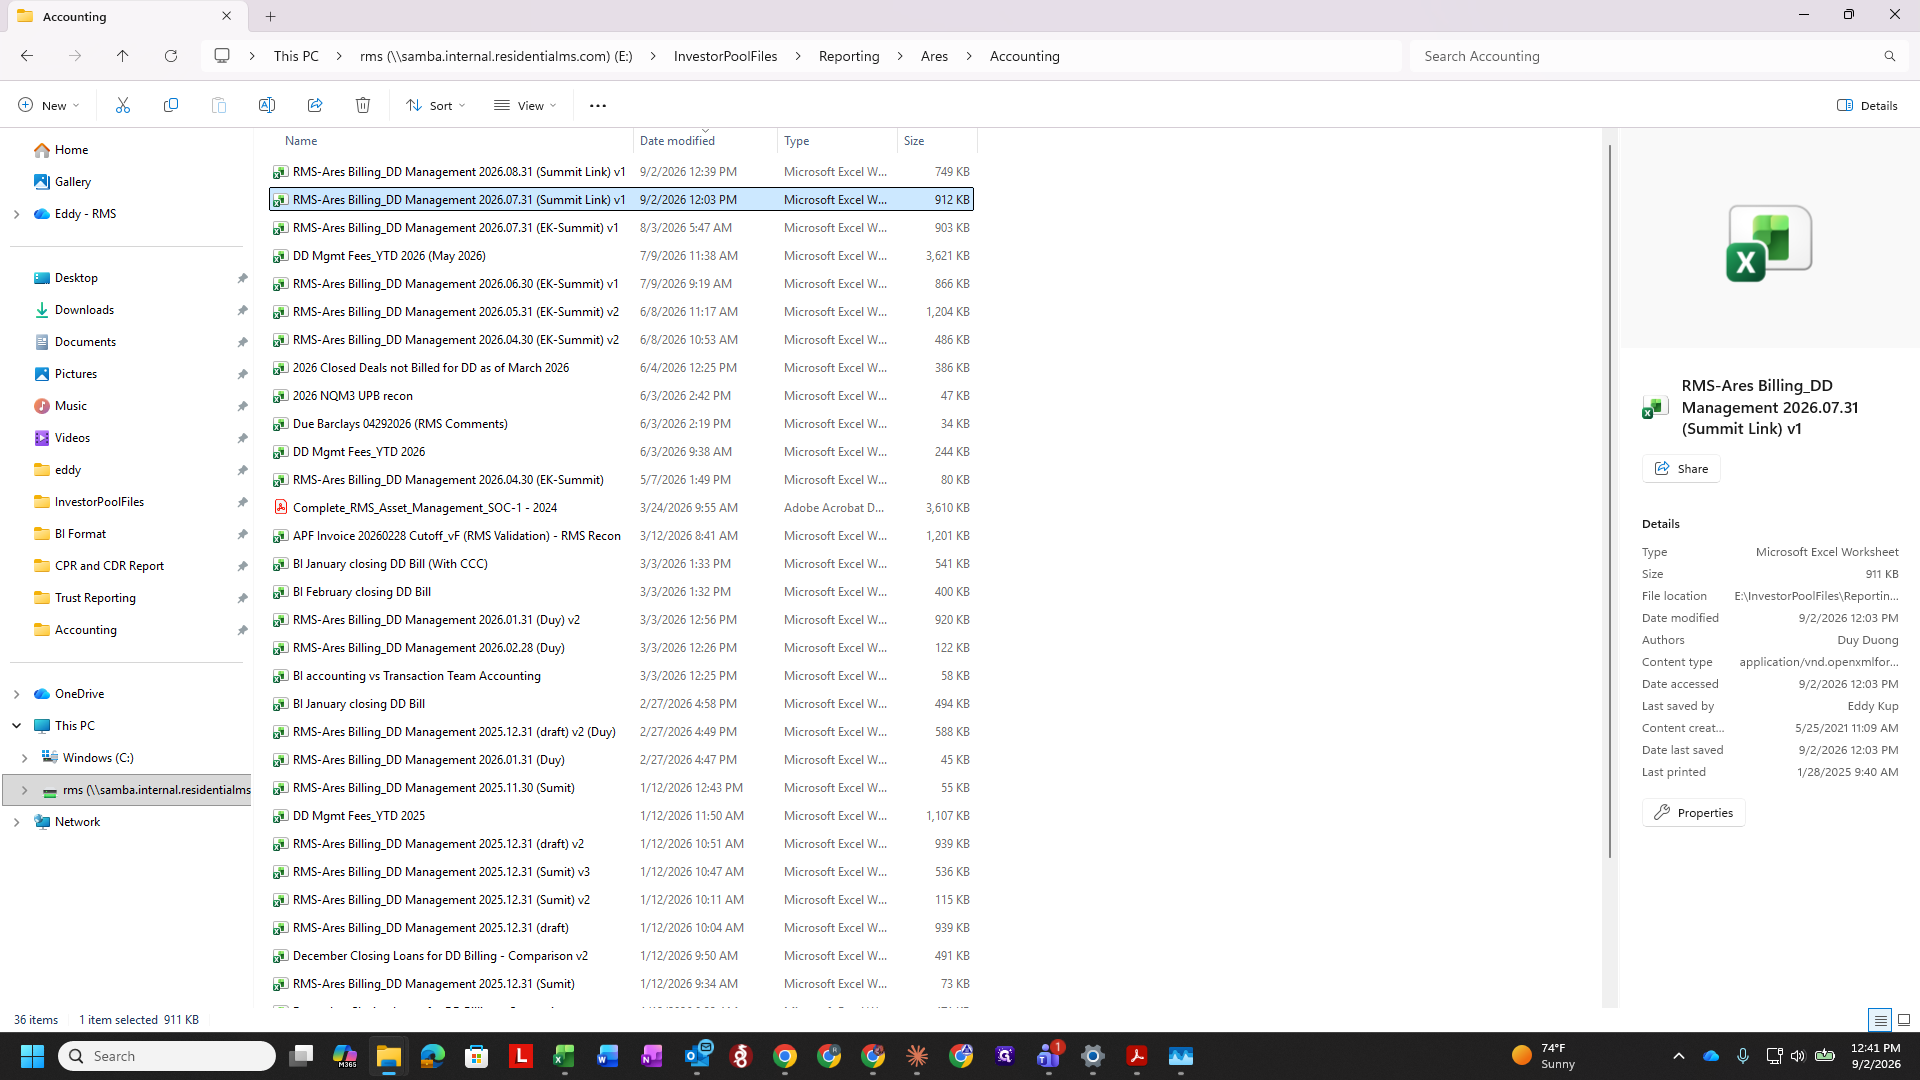The image size is (1920, 1080).
Task: Select DD Mgmt Fees_YTD 2026 (May 2026) file
Action: click(x=621, y=256)
